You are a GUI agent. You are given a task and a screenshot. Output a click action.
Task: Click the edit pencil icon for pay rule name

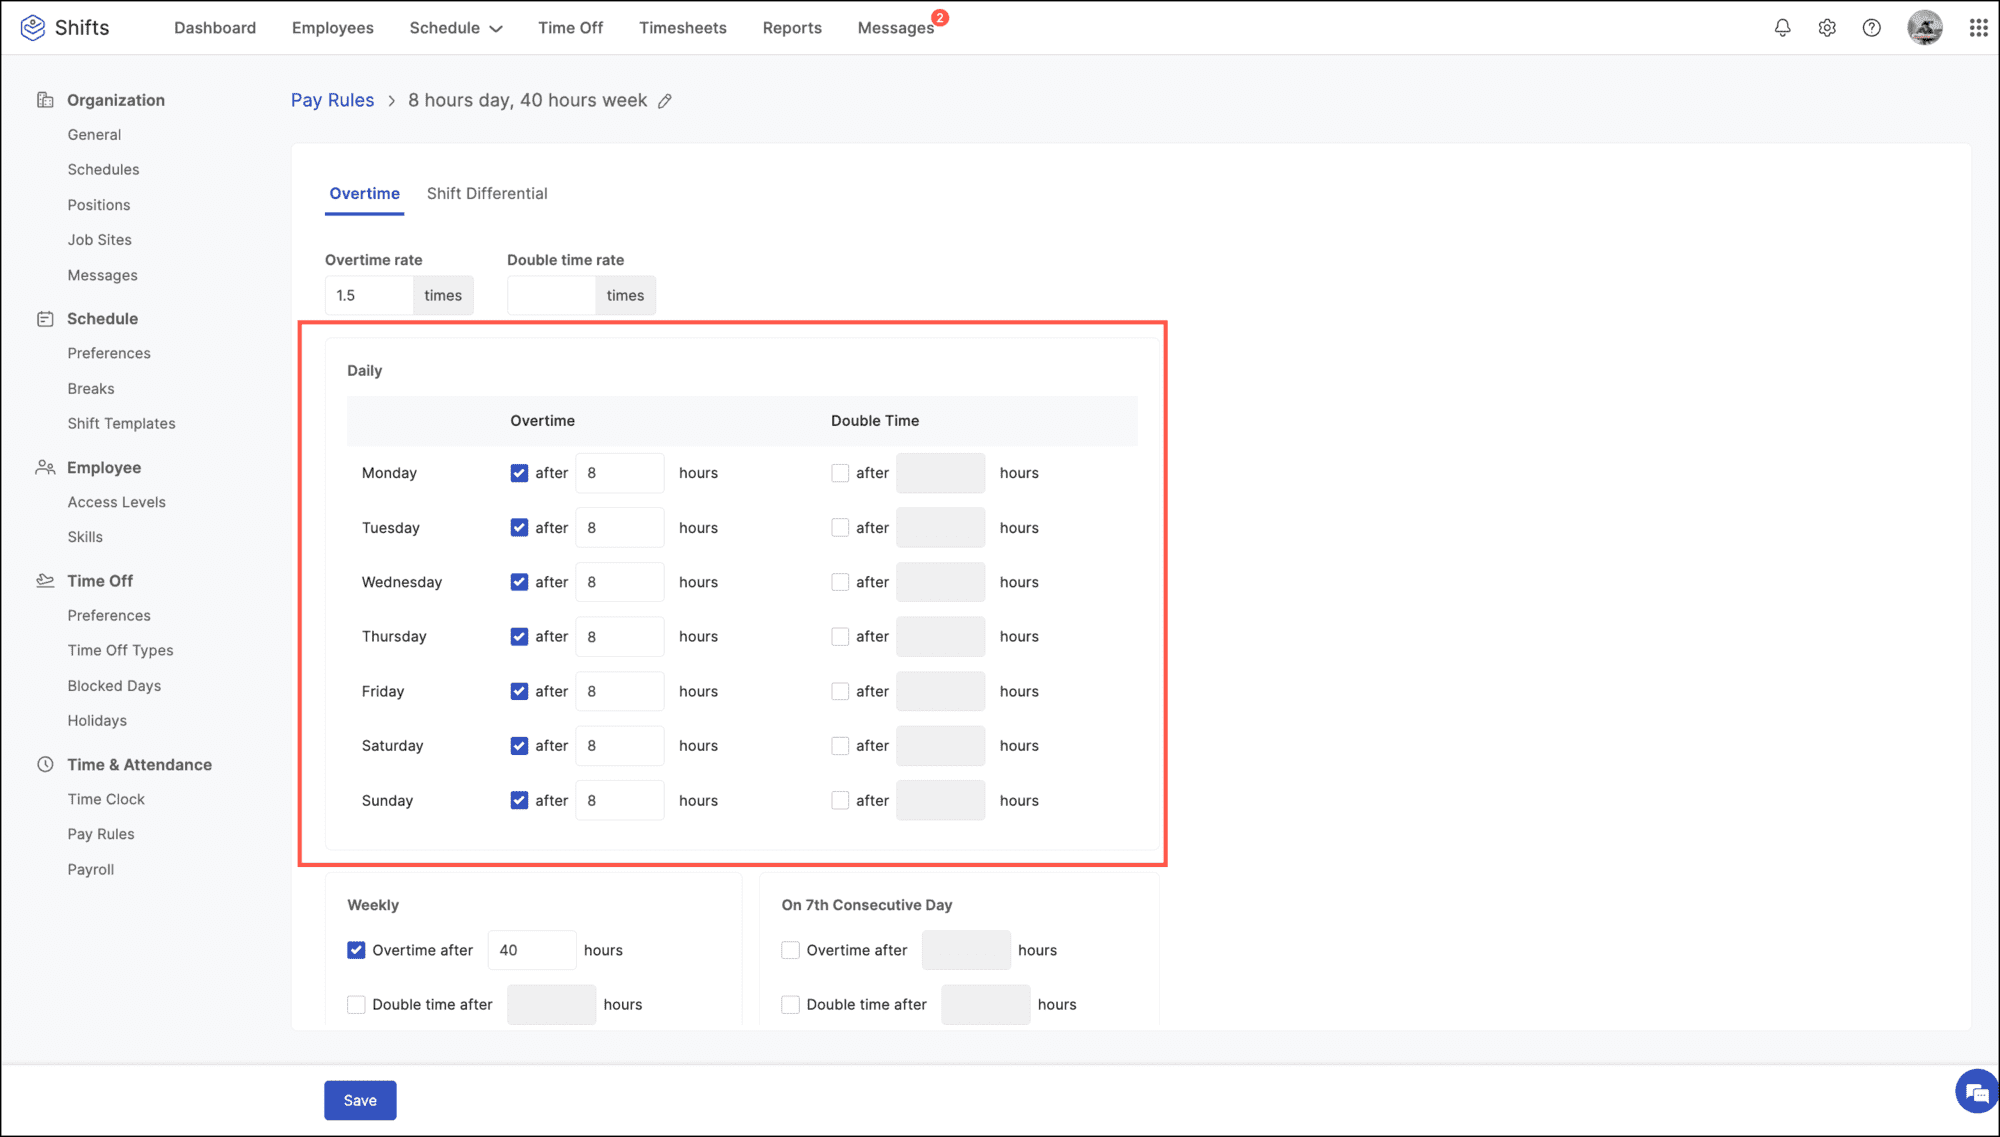665,100
